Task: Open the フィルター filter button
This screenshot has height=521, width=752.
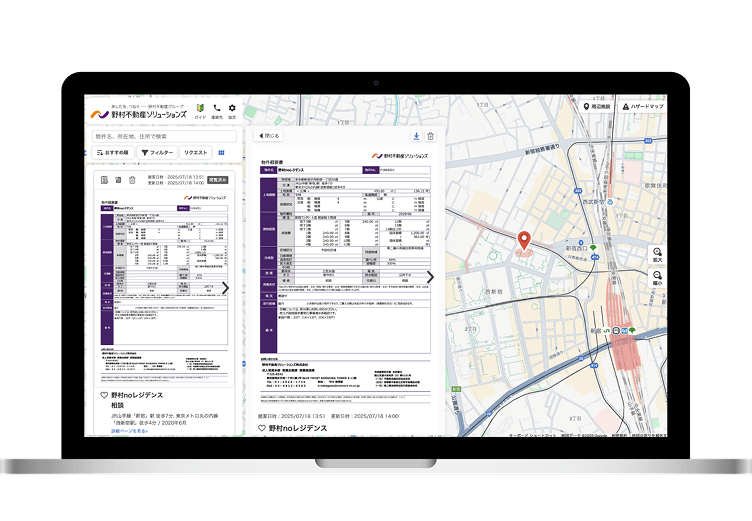Action: point(157,153)
